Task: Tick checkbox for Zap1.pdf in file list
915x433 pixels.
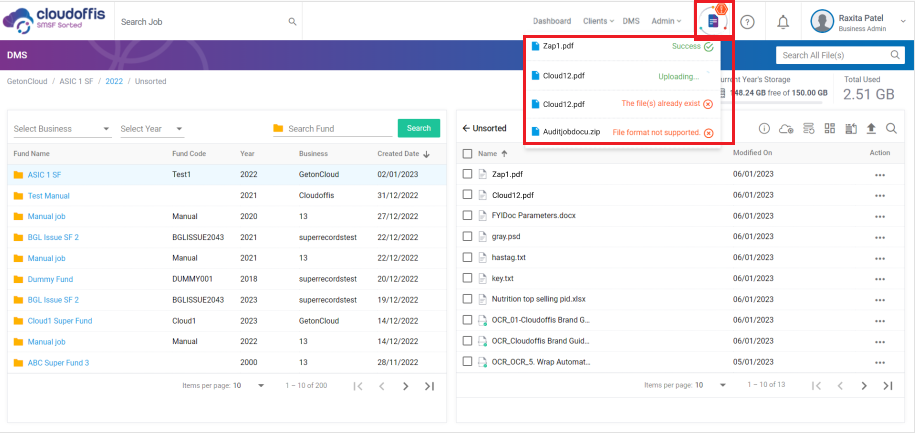Action: coord(467,174)
